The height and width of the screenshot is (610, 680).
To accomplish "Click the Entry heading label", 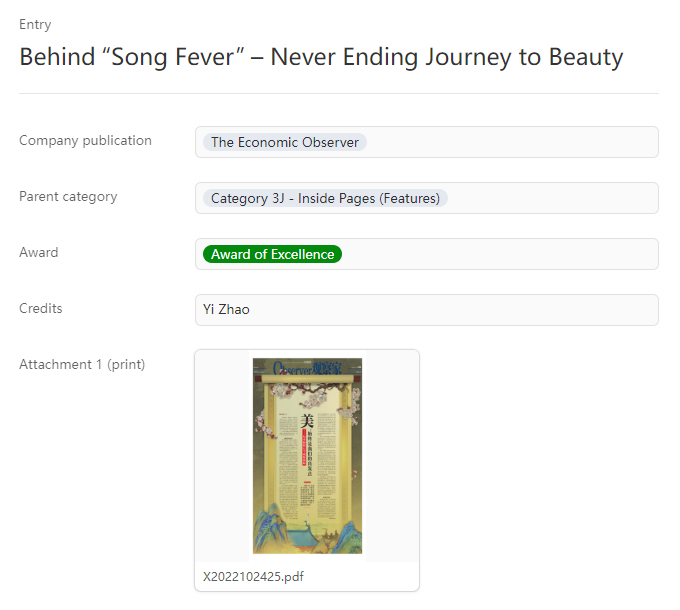I will [x=35, y=24].
